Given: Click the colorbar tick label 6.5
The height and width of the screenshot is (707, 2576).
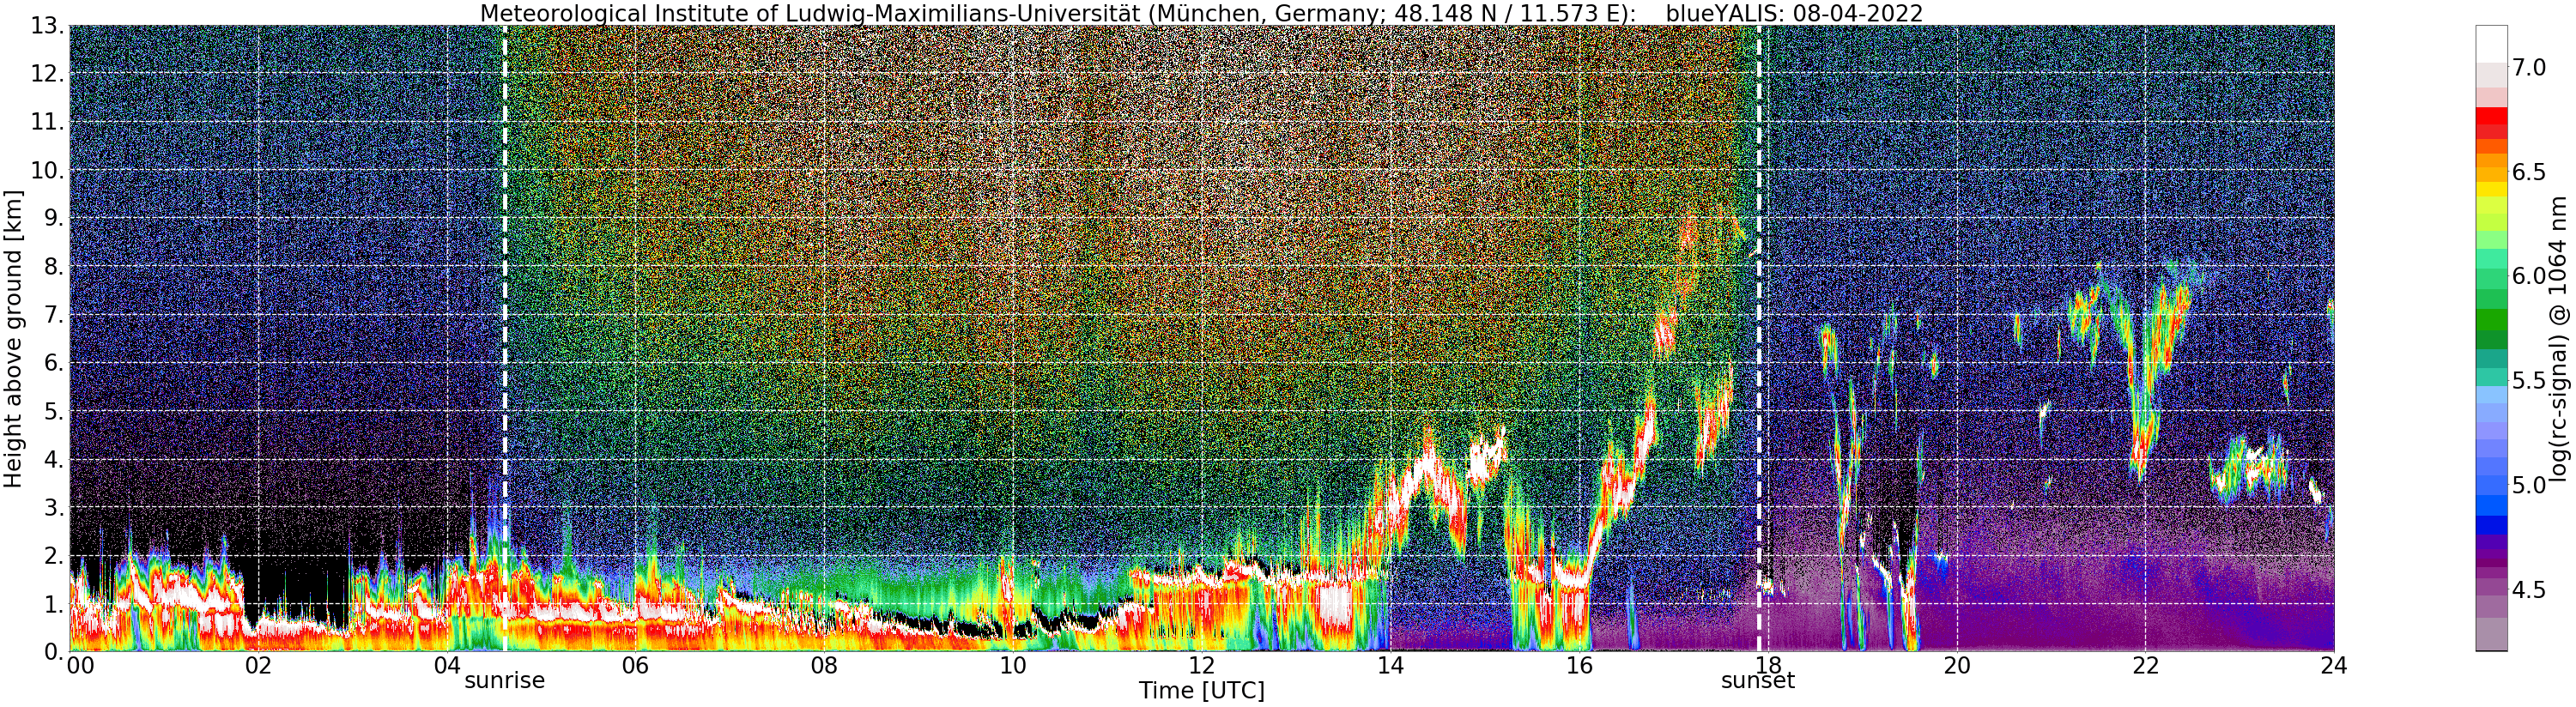Looking at the screenshot, I should click(x=2528, y=172).
